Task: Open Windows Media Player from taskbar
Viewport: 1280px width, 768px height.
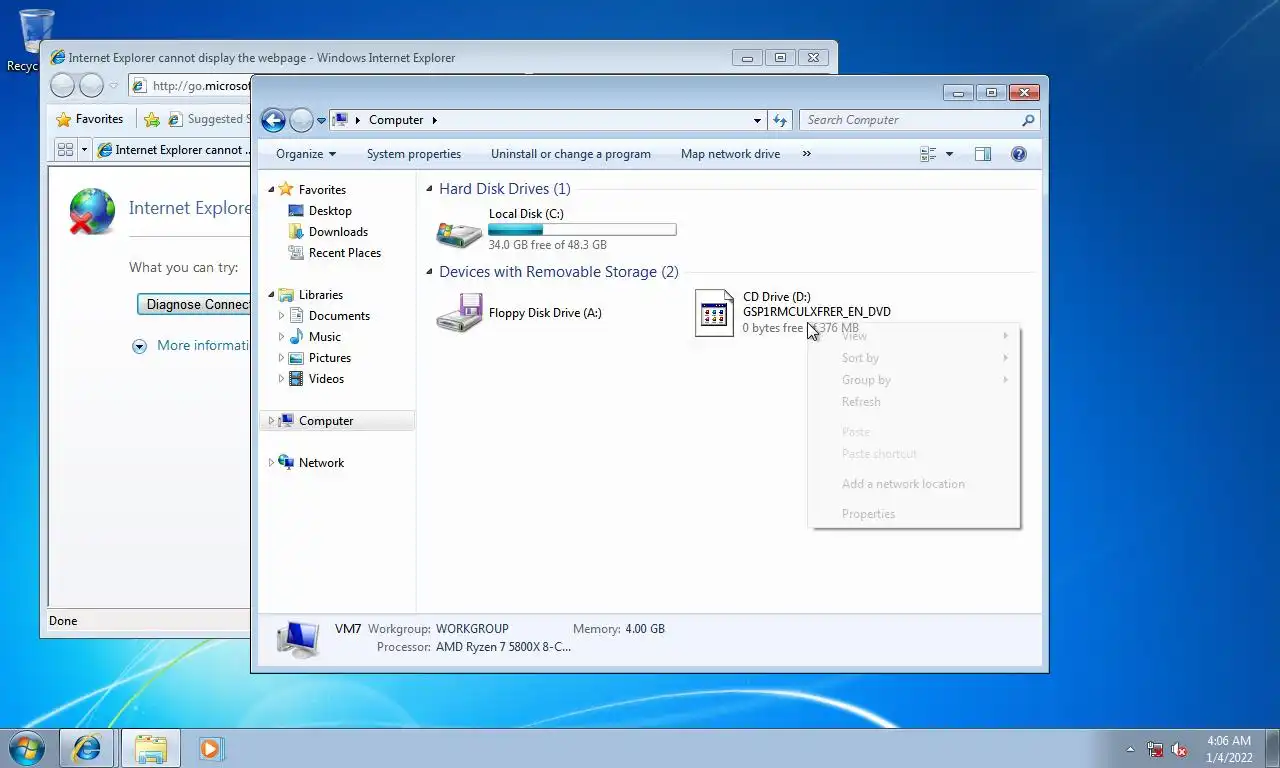Action: coord(211,748)
